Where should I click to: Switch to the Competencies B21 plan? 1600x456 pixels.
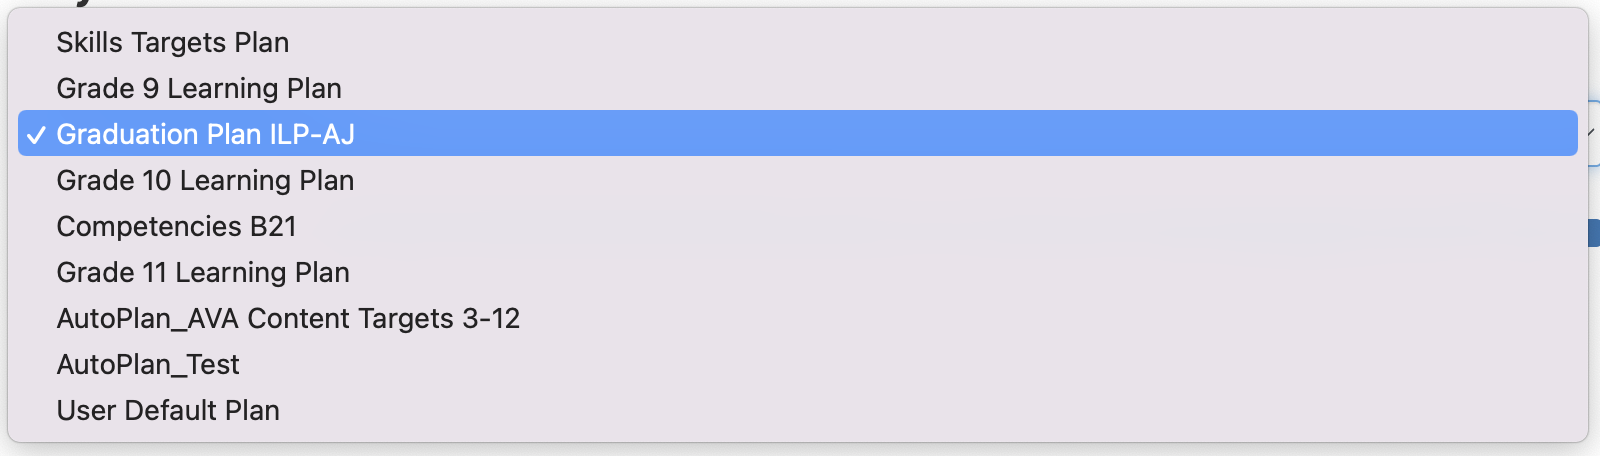pos(177,226)
